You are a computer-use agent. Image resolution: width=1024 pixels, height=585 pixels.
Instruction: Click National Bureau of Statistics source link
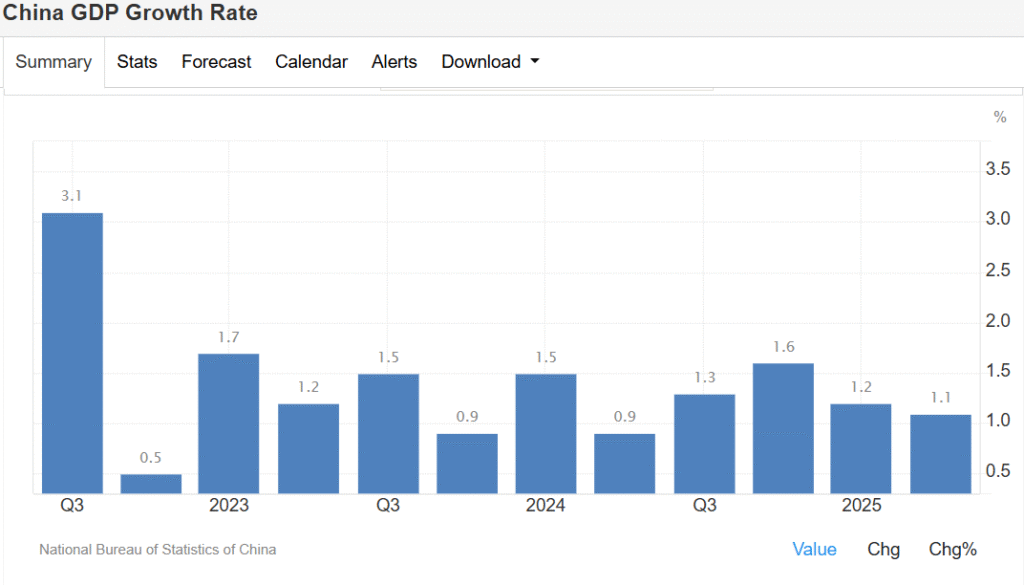coord(157,549)
